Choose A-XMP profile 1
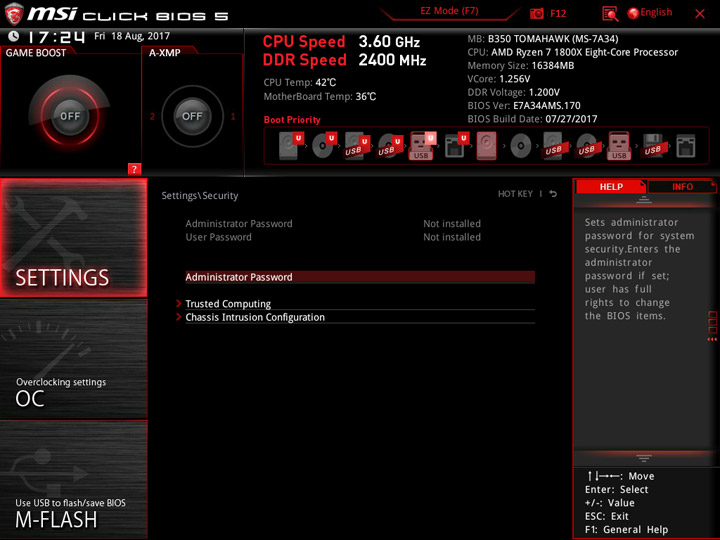This screenshot has height=540, width=720. (x=233, y=116)
